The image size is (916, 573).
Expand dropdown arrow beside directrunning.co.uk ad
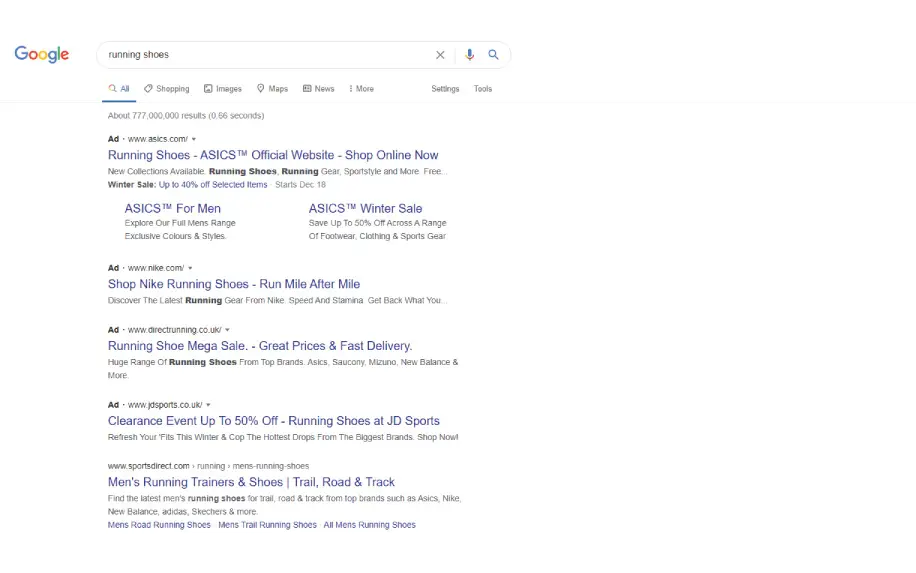pos(227,330)
